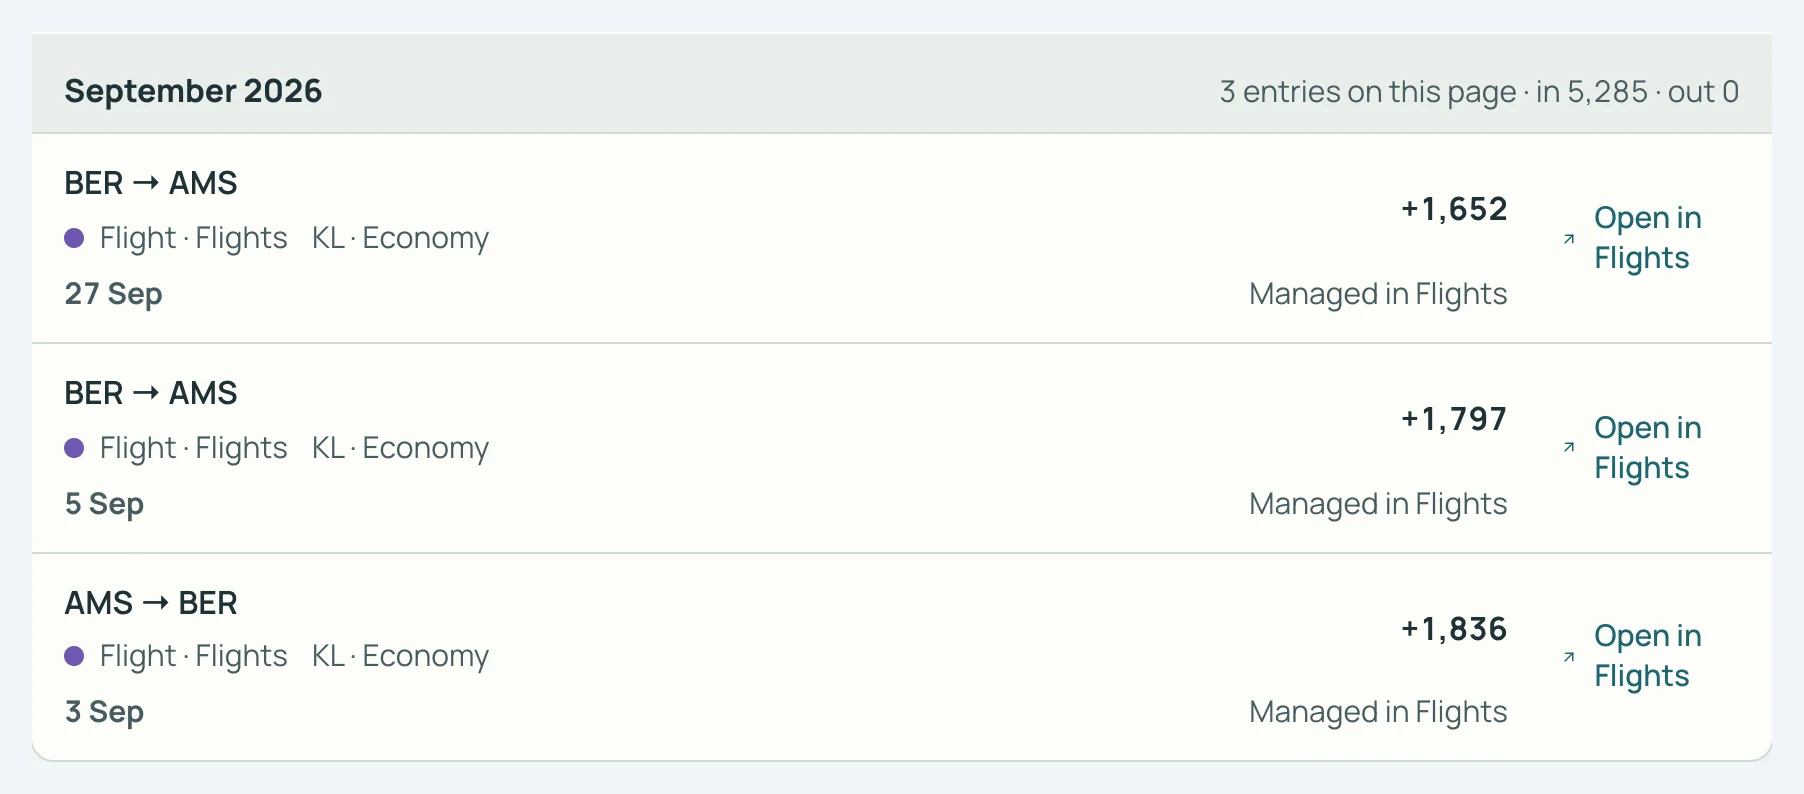
Task: Select the September 2026 heading
Action: point(193,91)
